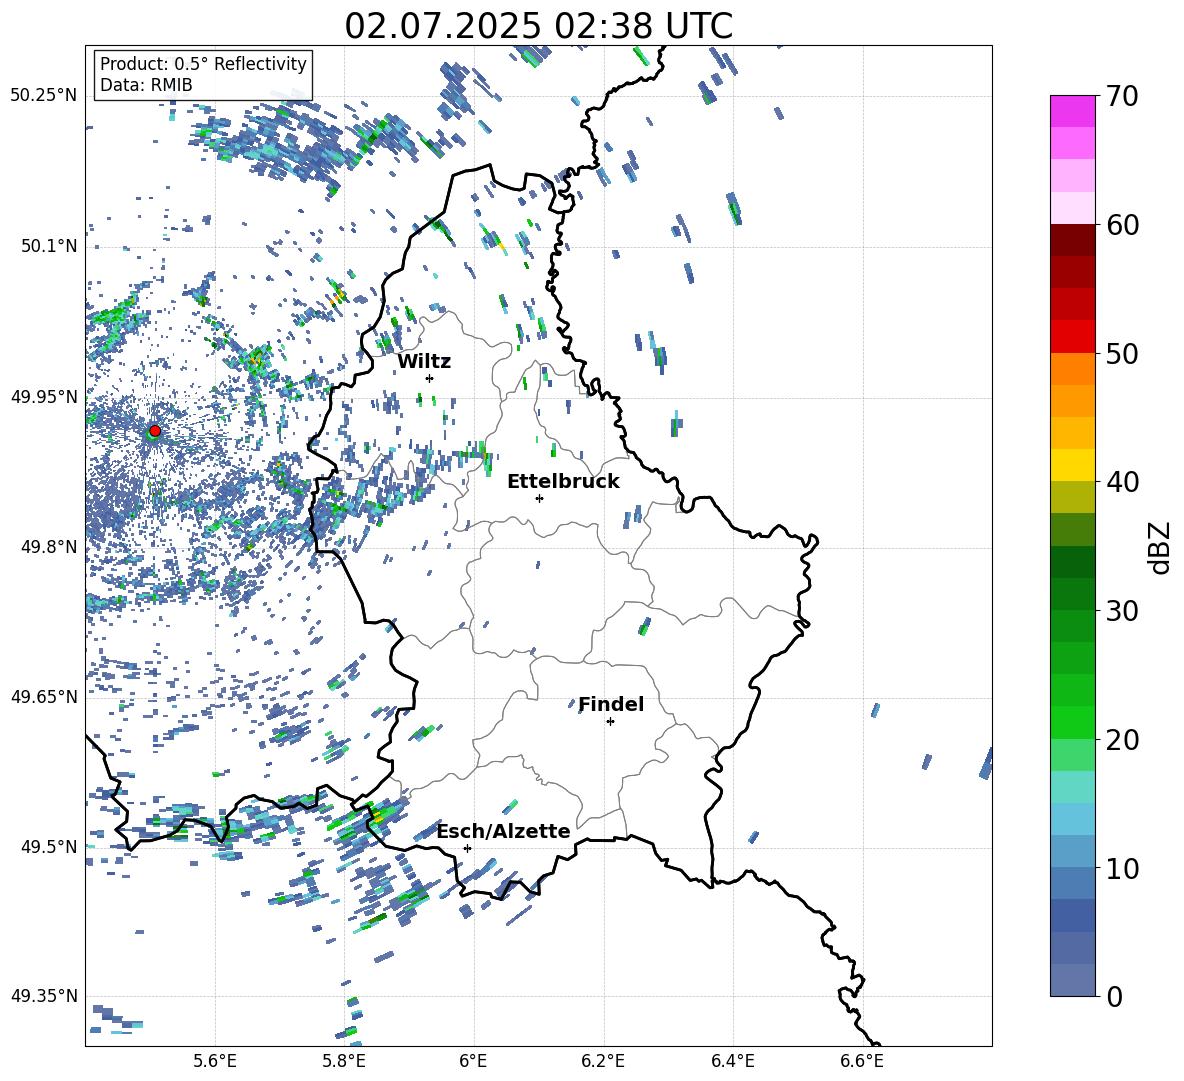Image resolution: width=1184 pixels, height=1081 pixels.
Task: Click the 49.65°N latitude label
Action: (x=44, y=697)
